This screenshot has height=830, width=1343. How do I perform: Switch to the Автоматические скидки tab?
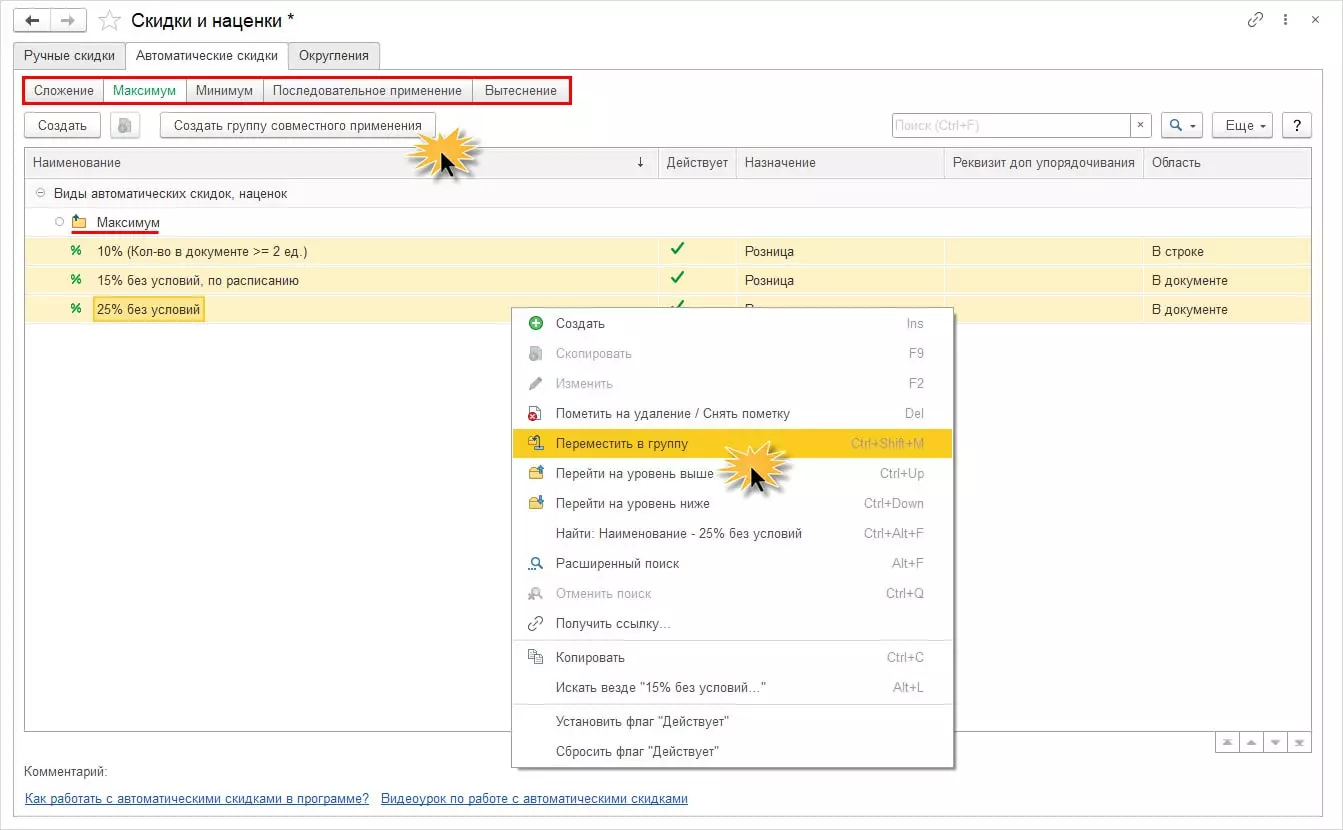(207, 56)
